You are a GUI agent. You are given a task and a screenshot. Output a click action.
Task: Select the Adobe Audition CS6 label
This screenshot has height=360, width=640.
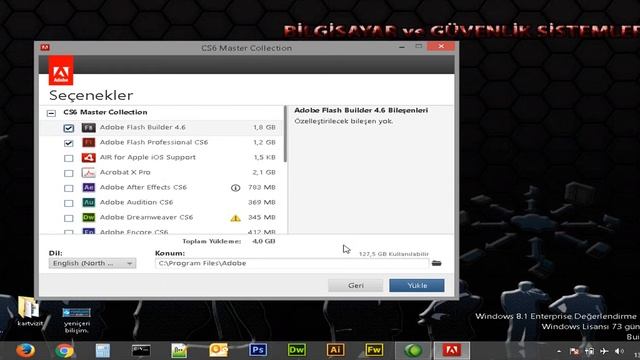pyautogui.click(x=136, y=202)
